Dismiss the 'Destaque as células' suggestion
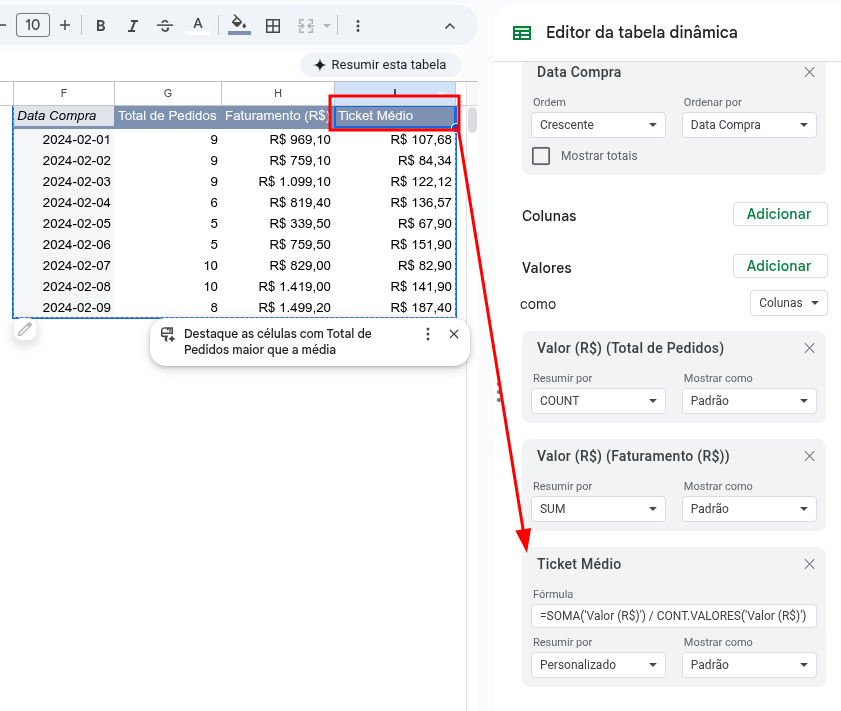This screenshot has width=841, height=711. [454, 334]
